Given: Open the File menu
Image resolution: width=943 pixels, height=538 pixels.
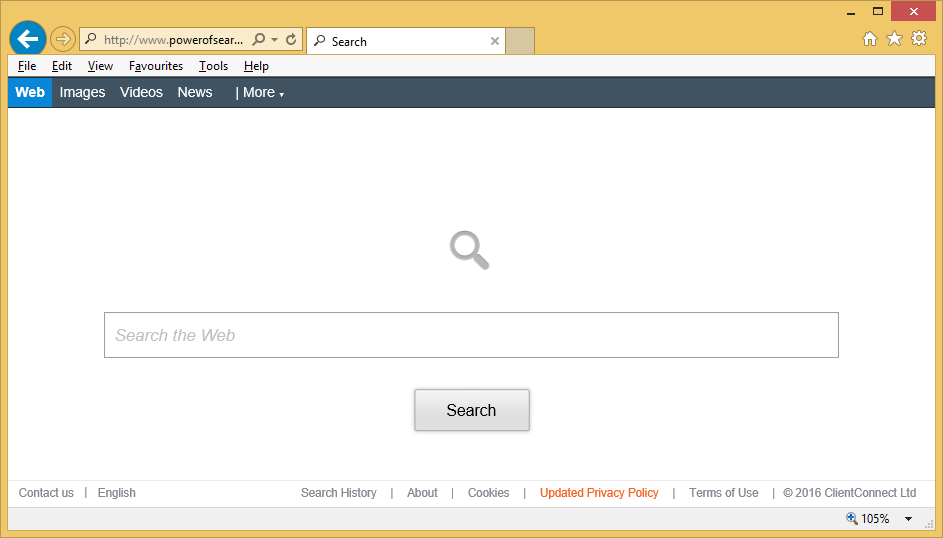Looking at the screenshot, I should 27,66.
